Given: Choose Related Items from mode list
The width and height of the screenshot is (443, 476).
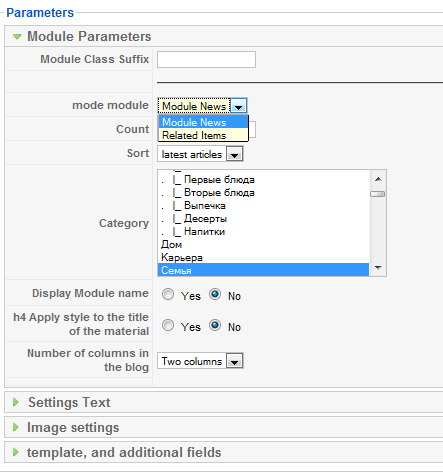Looking at the screenshot, I should 203,135.
